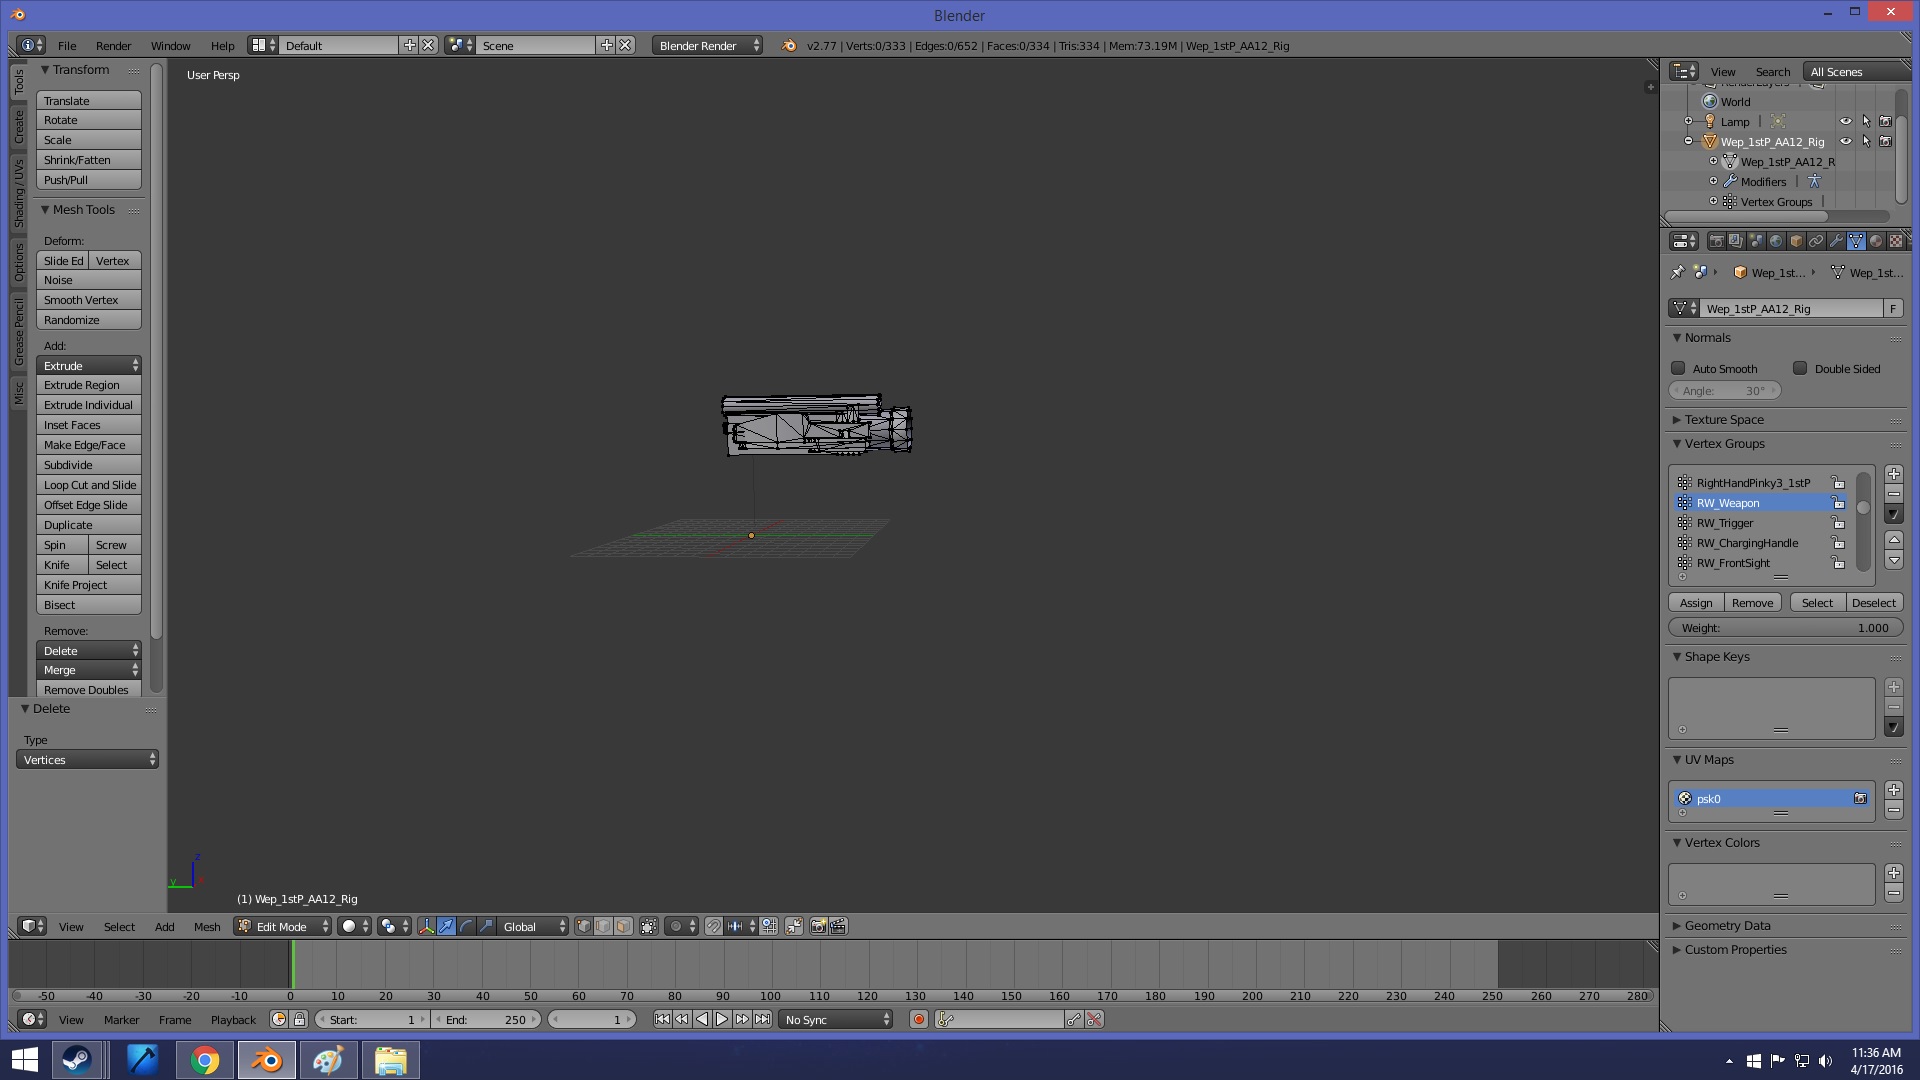The image size is (1920, 1080).
Task: Click the Remove Doubles button
Action: point(87,690)
